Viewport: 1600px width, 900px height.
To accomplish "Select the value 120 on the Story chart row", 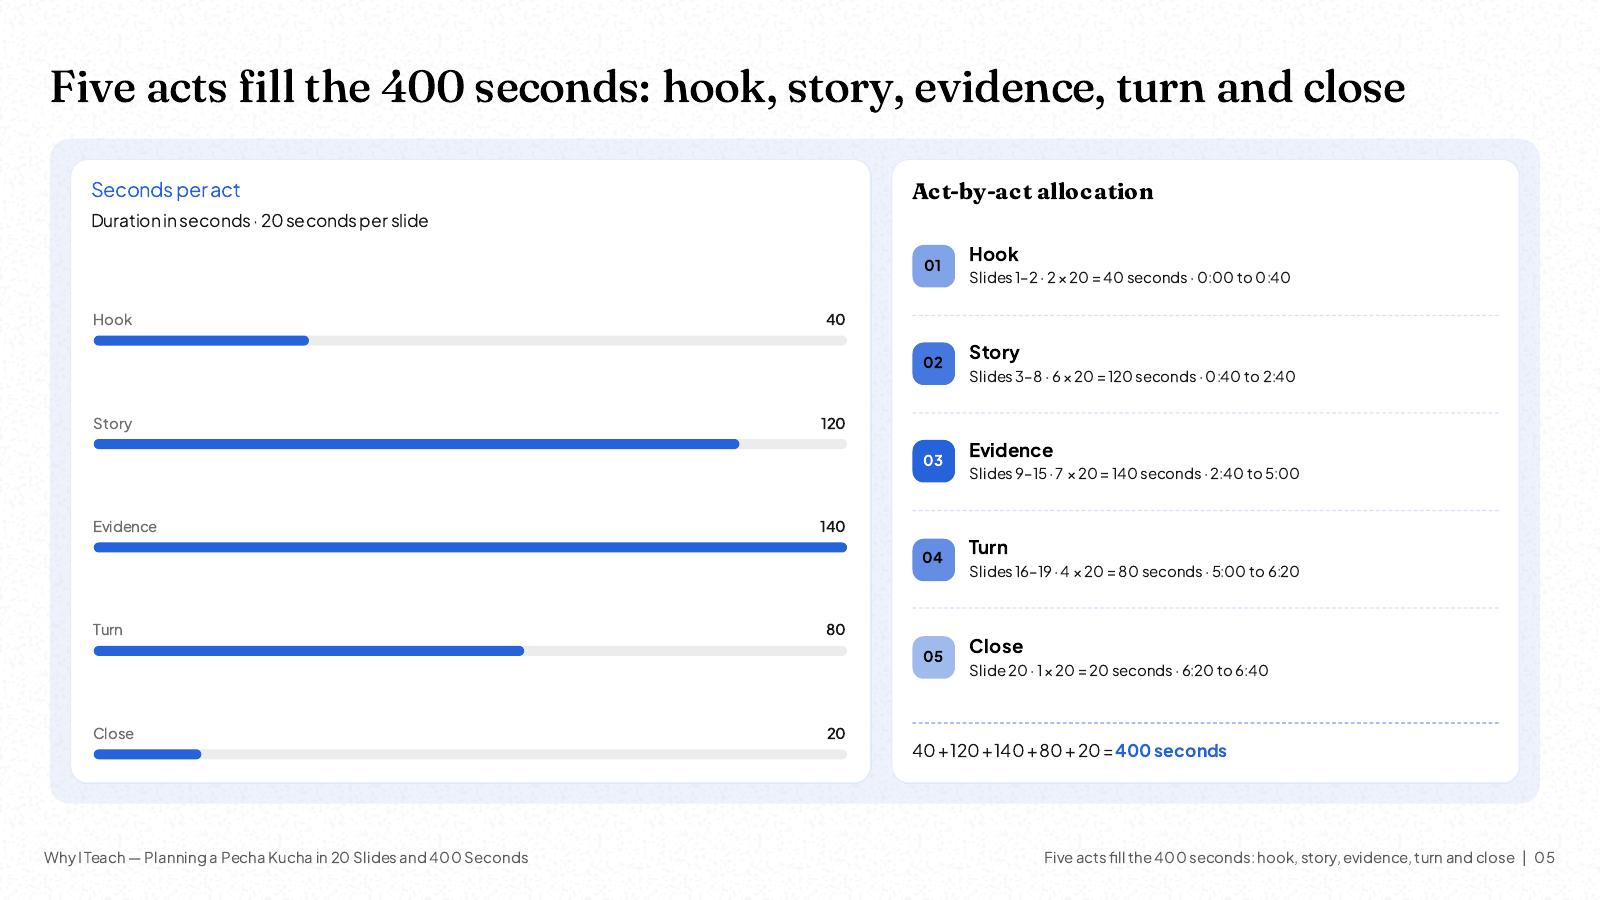I will 833,424.
